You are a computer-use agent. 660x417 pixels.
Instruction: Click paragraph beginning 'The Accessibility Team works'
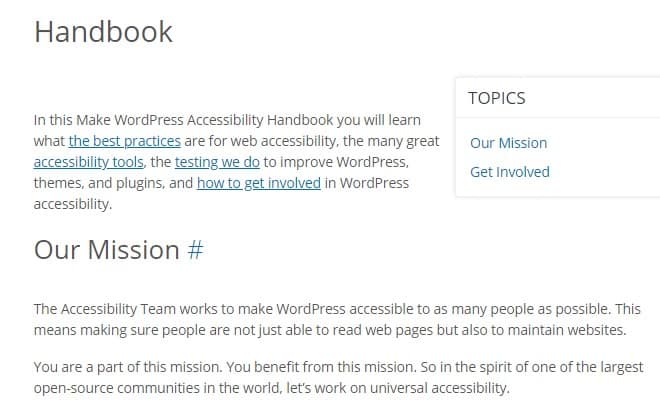[300, 309]
